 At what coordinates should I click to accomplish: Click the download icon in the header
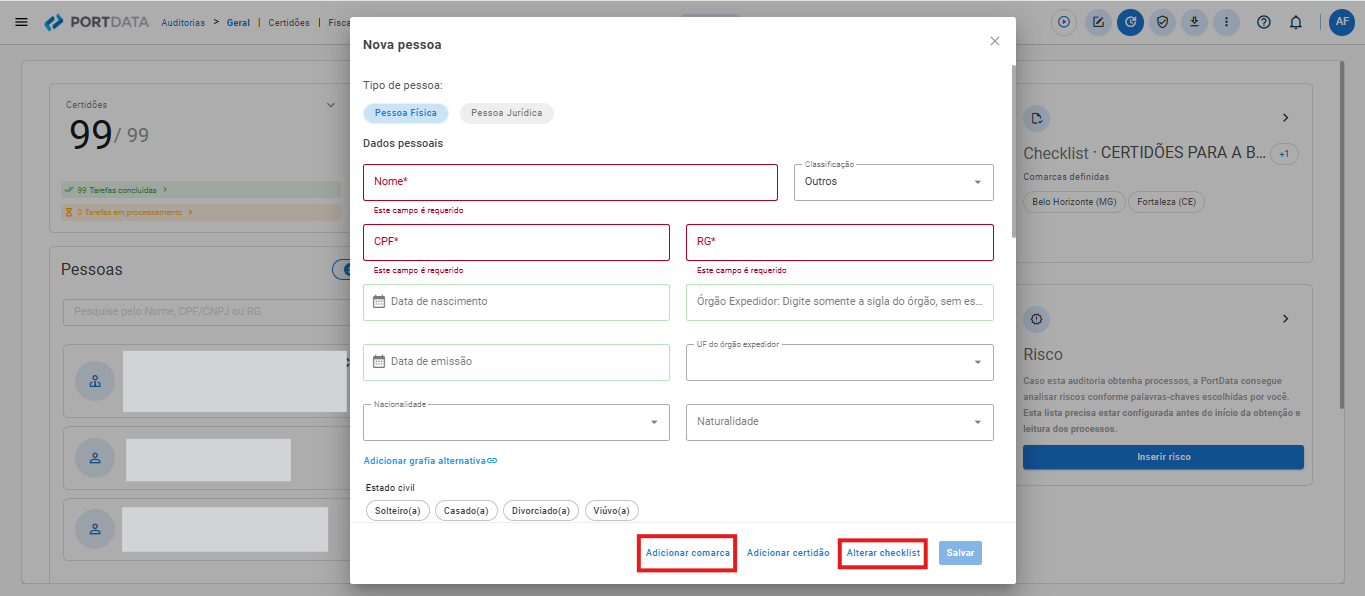pyautogui.click(x=1194, y=22)
